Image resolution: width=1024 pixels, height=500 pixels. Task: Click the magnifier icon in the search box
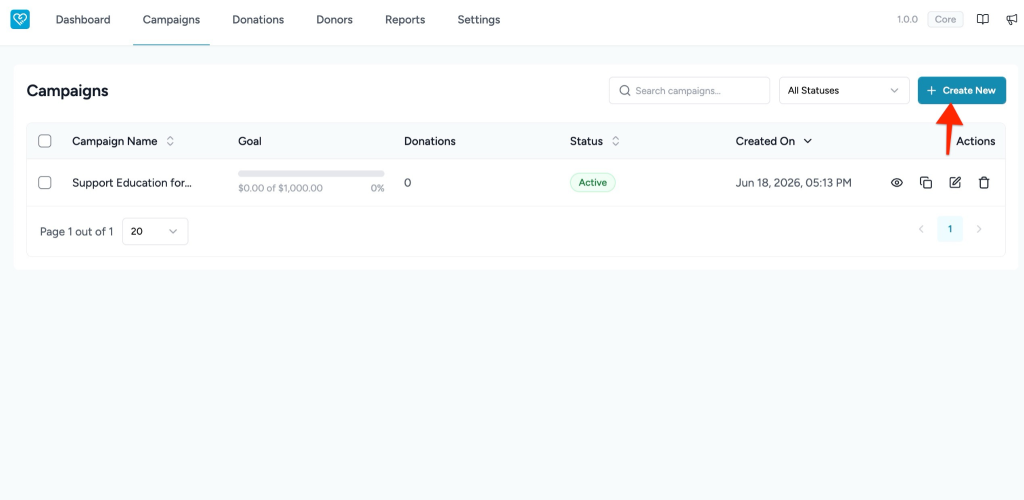coord(624,91)
